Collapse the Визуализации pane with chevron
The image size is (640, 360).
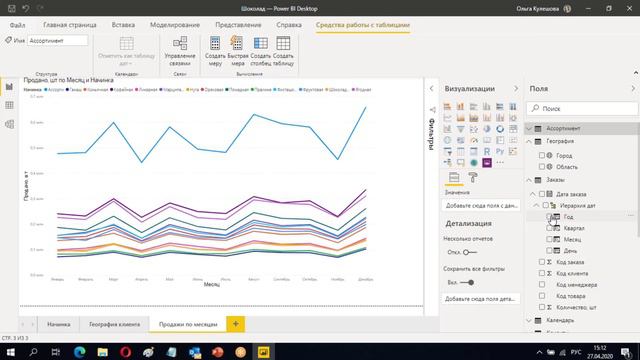[516, 89]
